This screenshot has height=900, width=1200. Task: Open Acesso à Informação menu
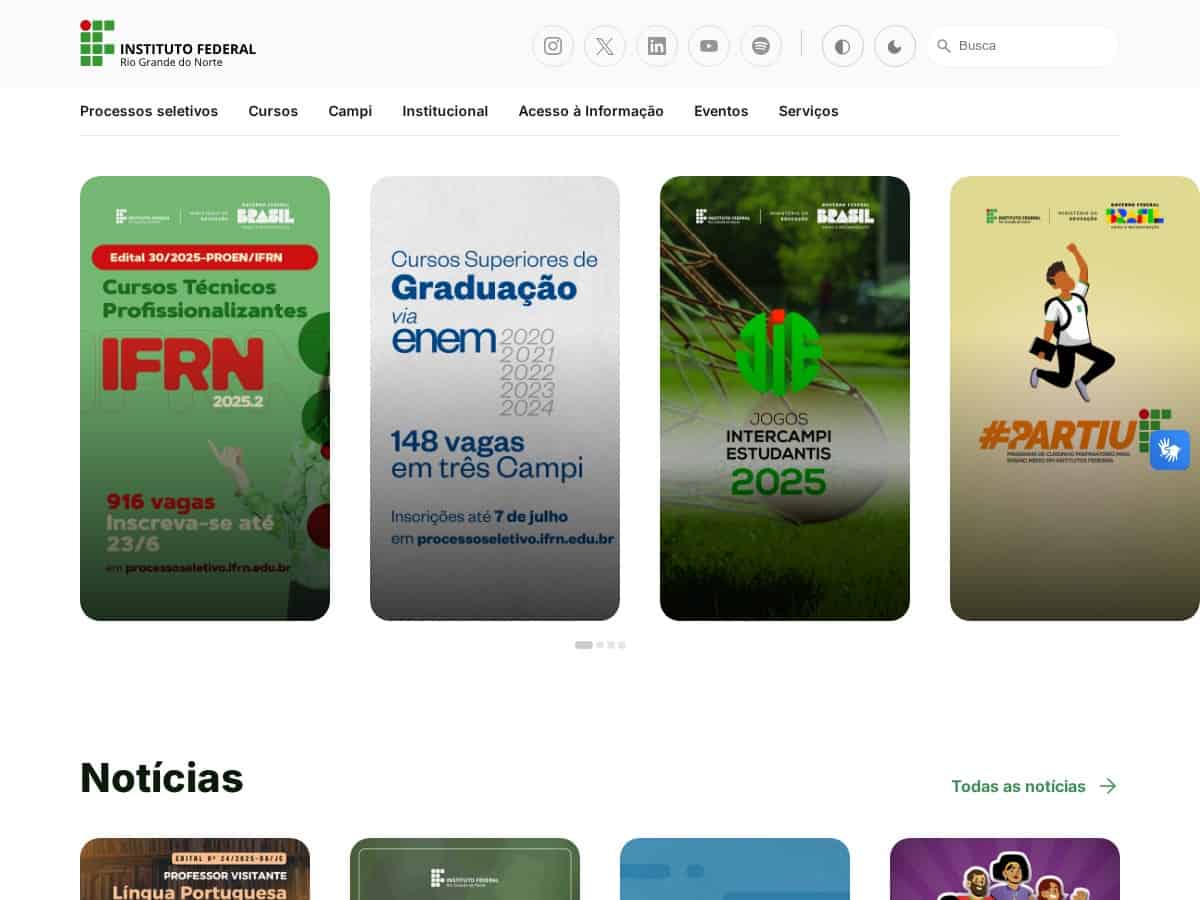[x=591, y=111]
